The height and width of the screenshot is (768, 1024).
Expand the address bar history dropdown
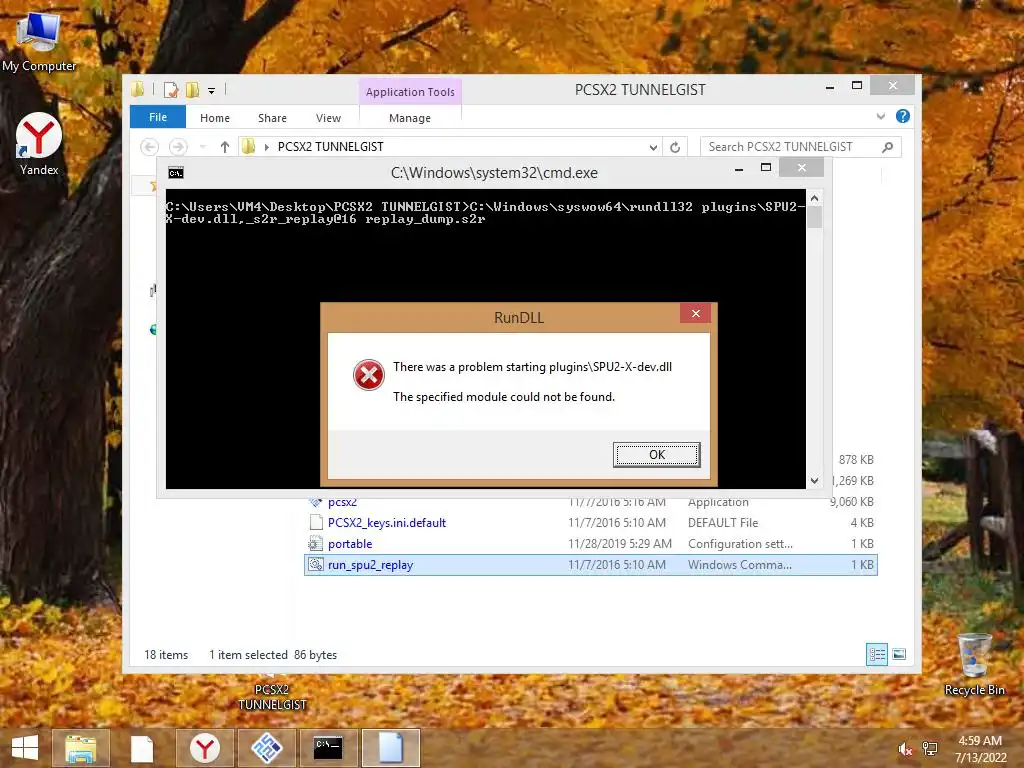653,147
